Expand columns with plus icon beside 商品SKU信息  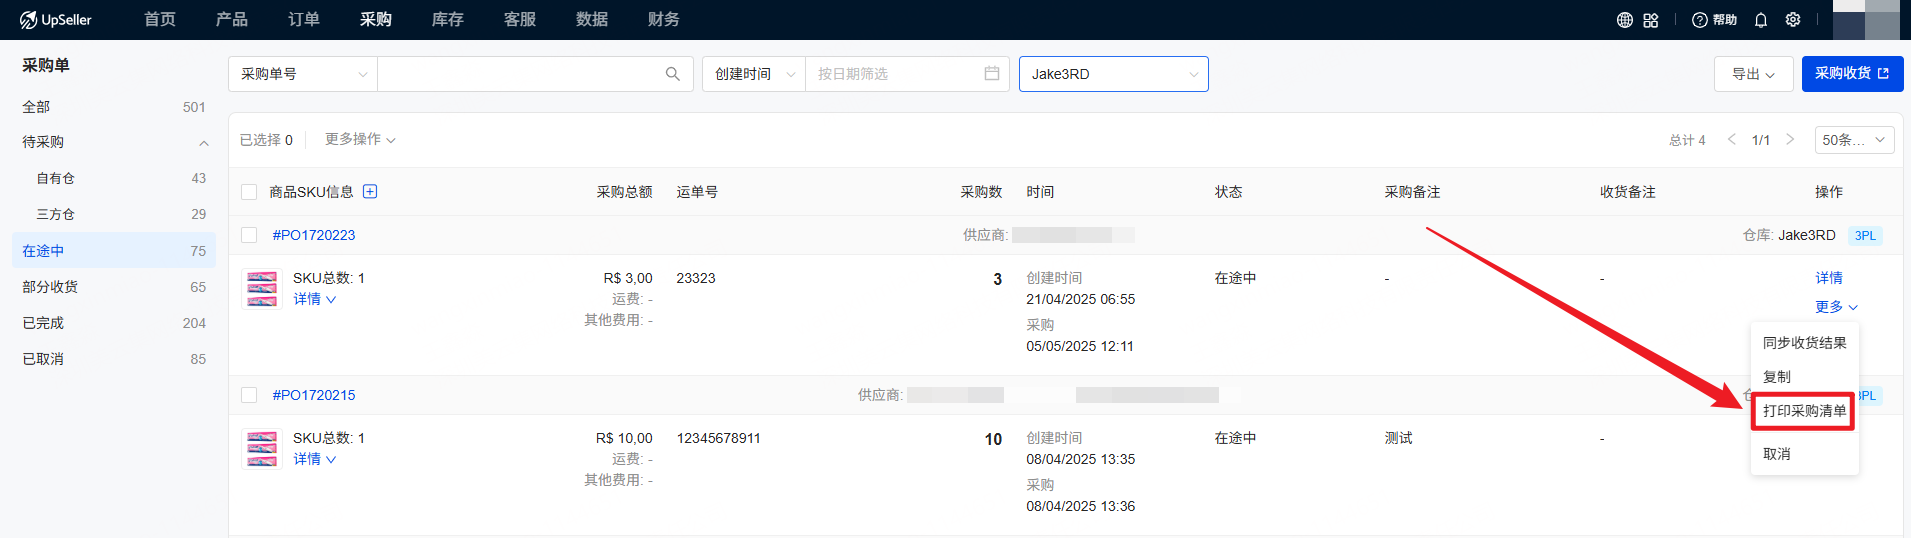click(370, 192)
